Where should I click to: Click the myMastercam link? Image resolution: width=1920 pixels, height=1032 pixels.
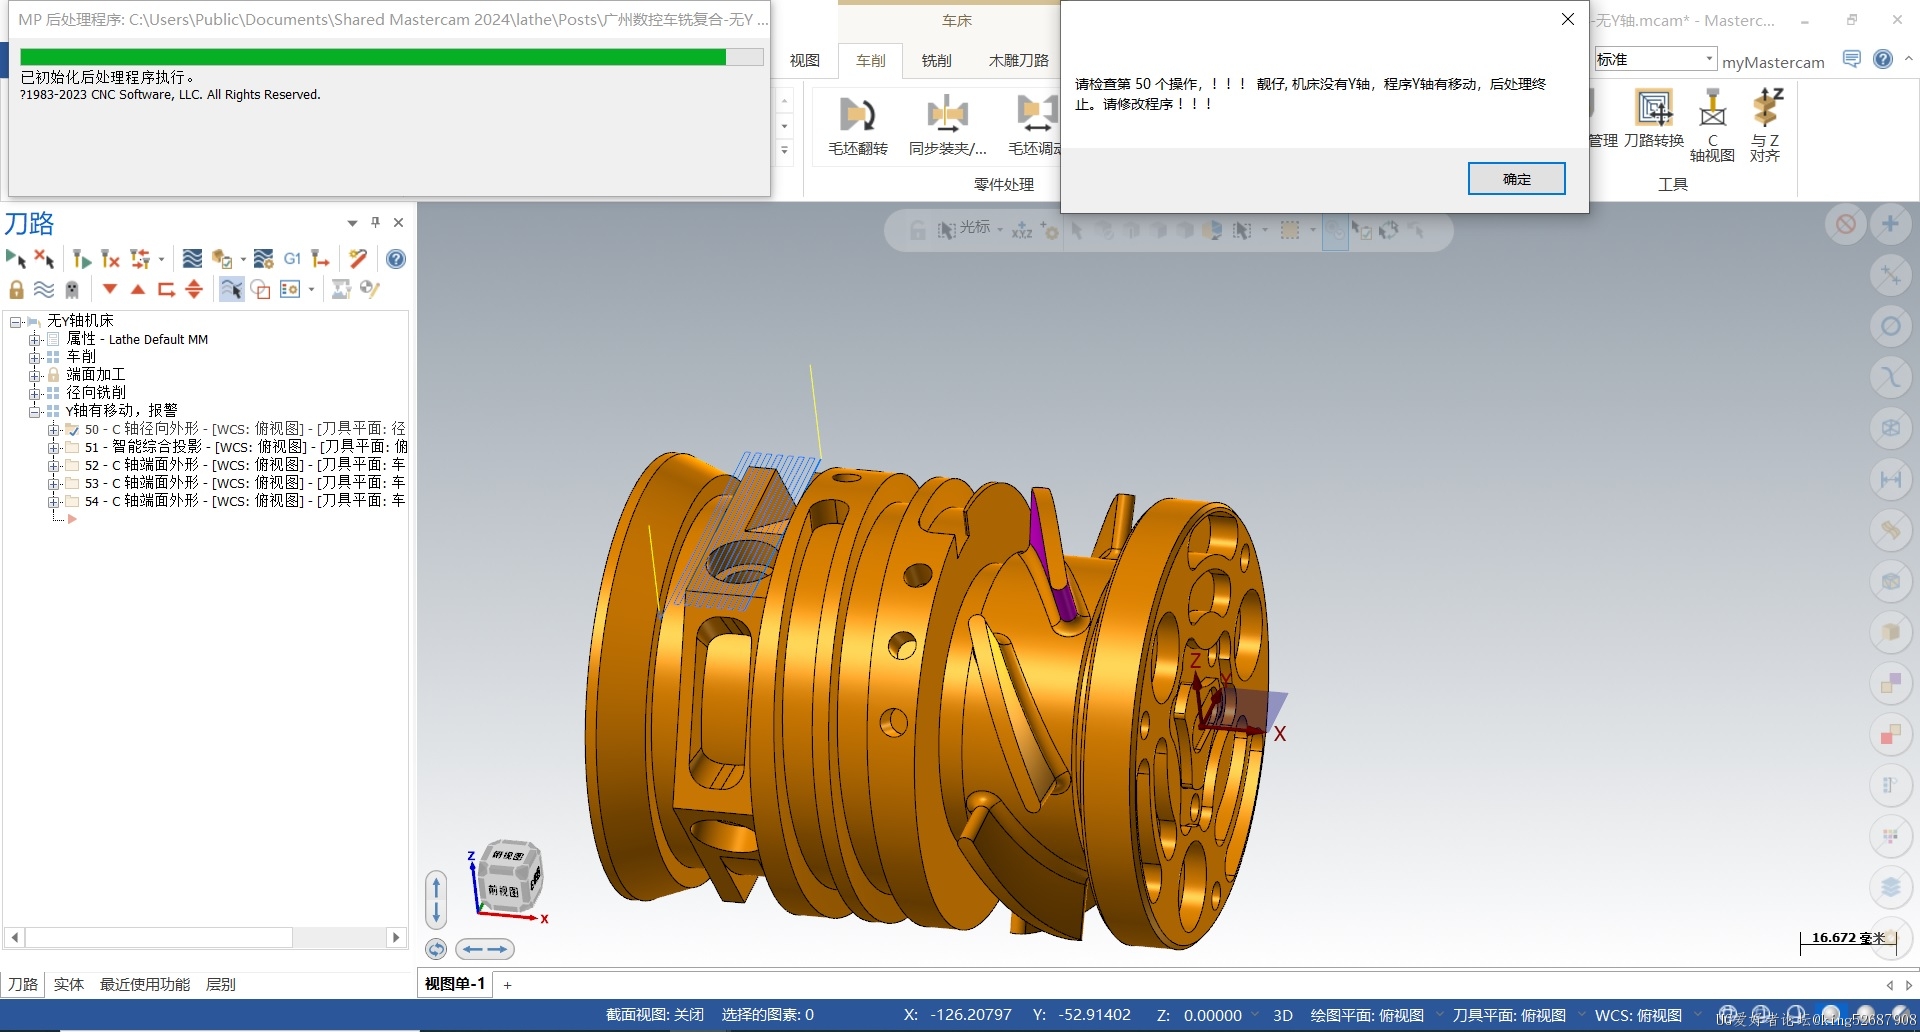tap(1773, 62)
